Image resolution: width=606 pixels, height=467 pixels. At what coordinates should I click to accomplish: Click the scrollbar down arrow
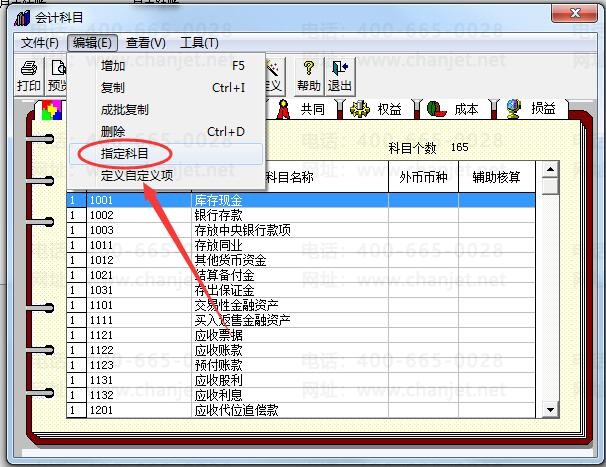point(550,409)
